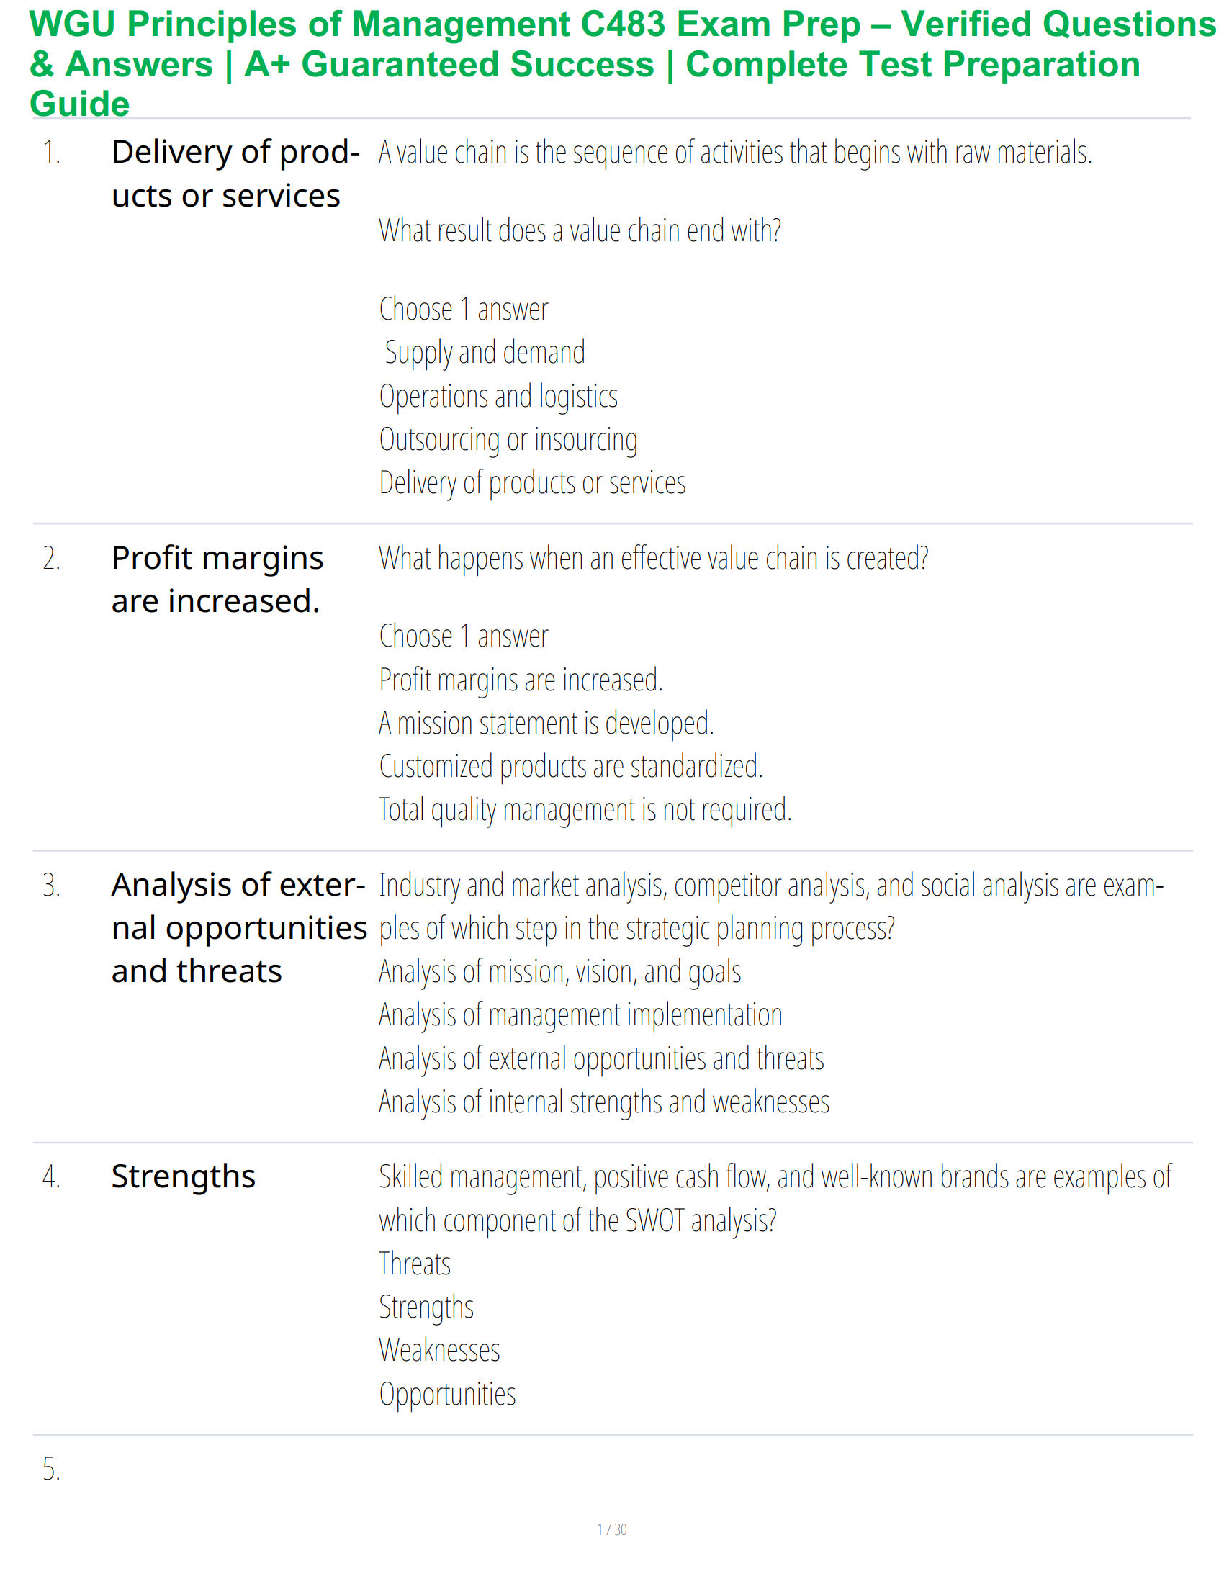The width and height of the screenshot is (1224, 1584).
Task: Choose 'Outsourcing or insourcing' option
Action: pyautogui.click(x=508, y=440)
